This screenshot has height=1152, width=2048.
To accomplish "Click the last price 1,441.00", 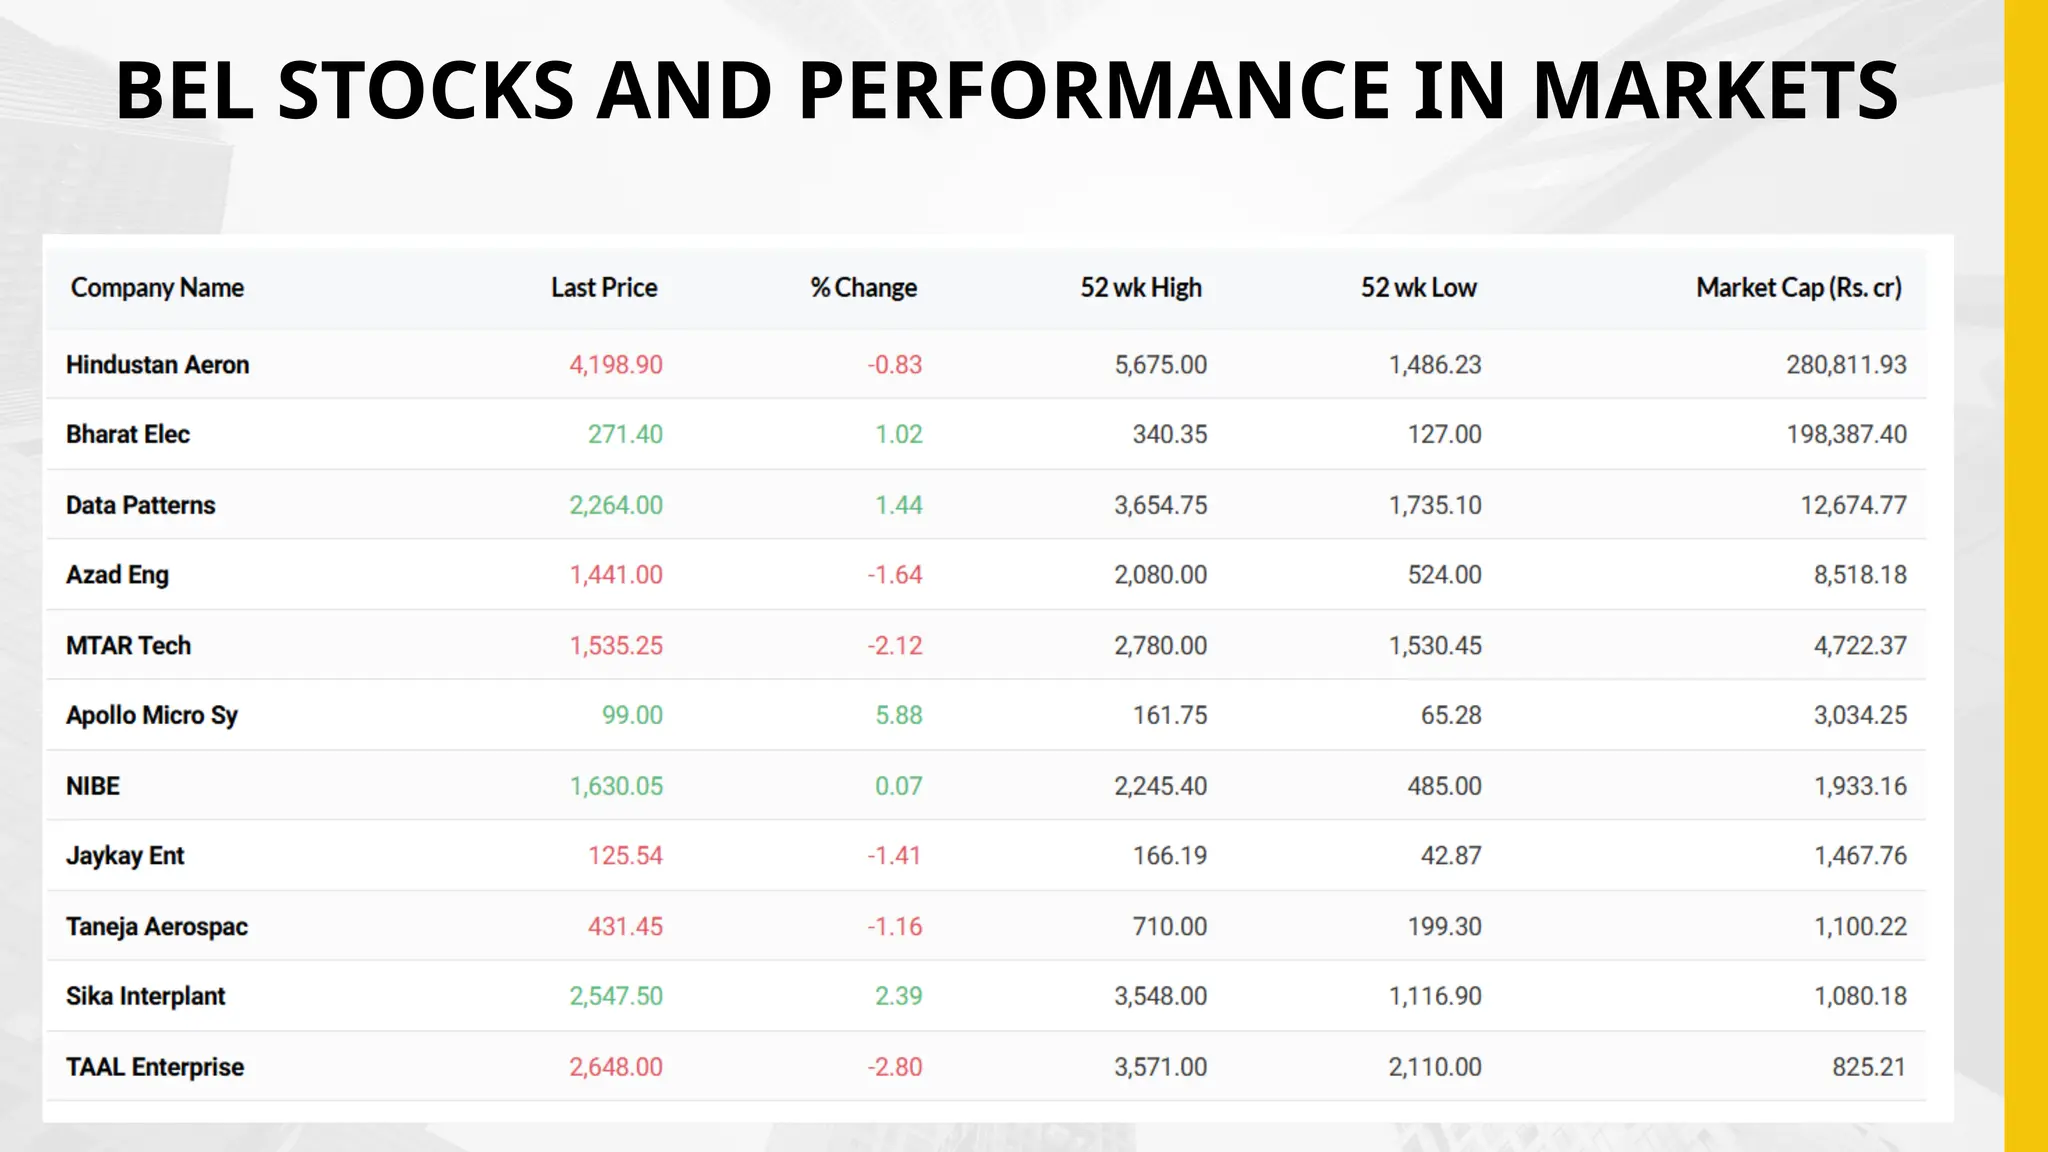I will coord(616,575).
